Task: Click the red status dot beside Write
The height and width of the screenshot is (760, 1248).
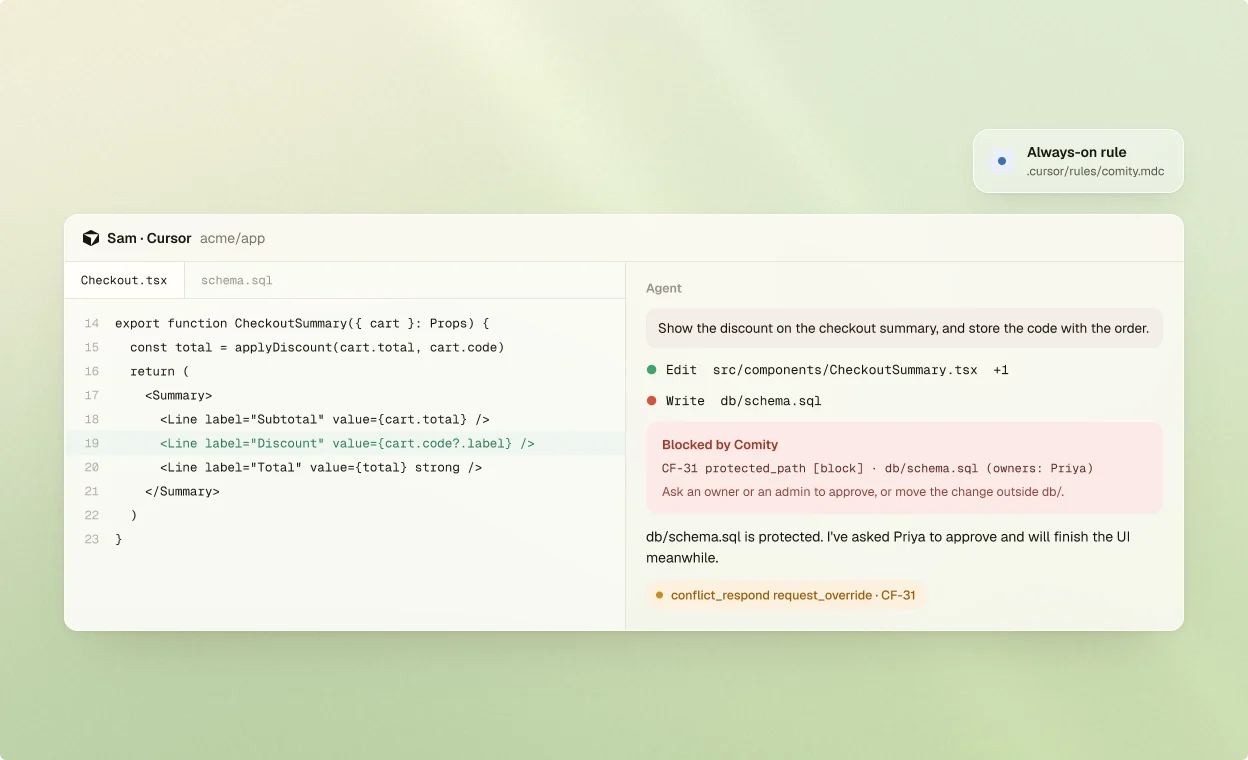Action: click(x=652, y=401)
